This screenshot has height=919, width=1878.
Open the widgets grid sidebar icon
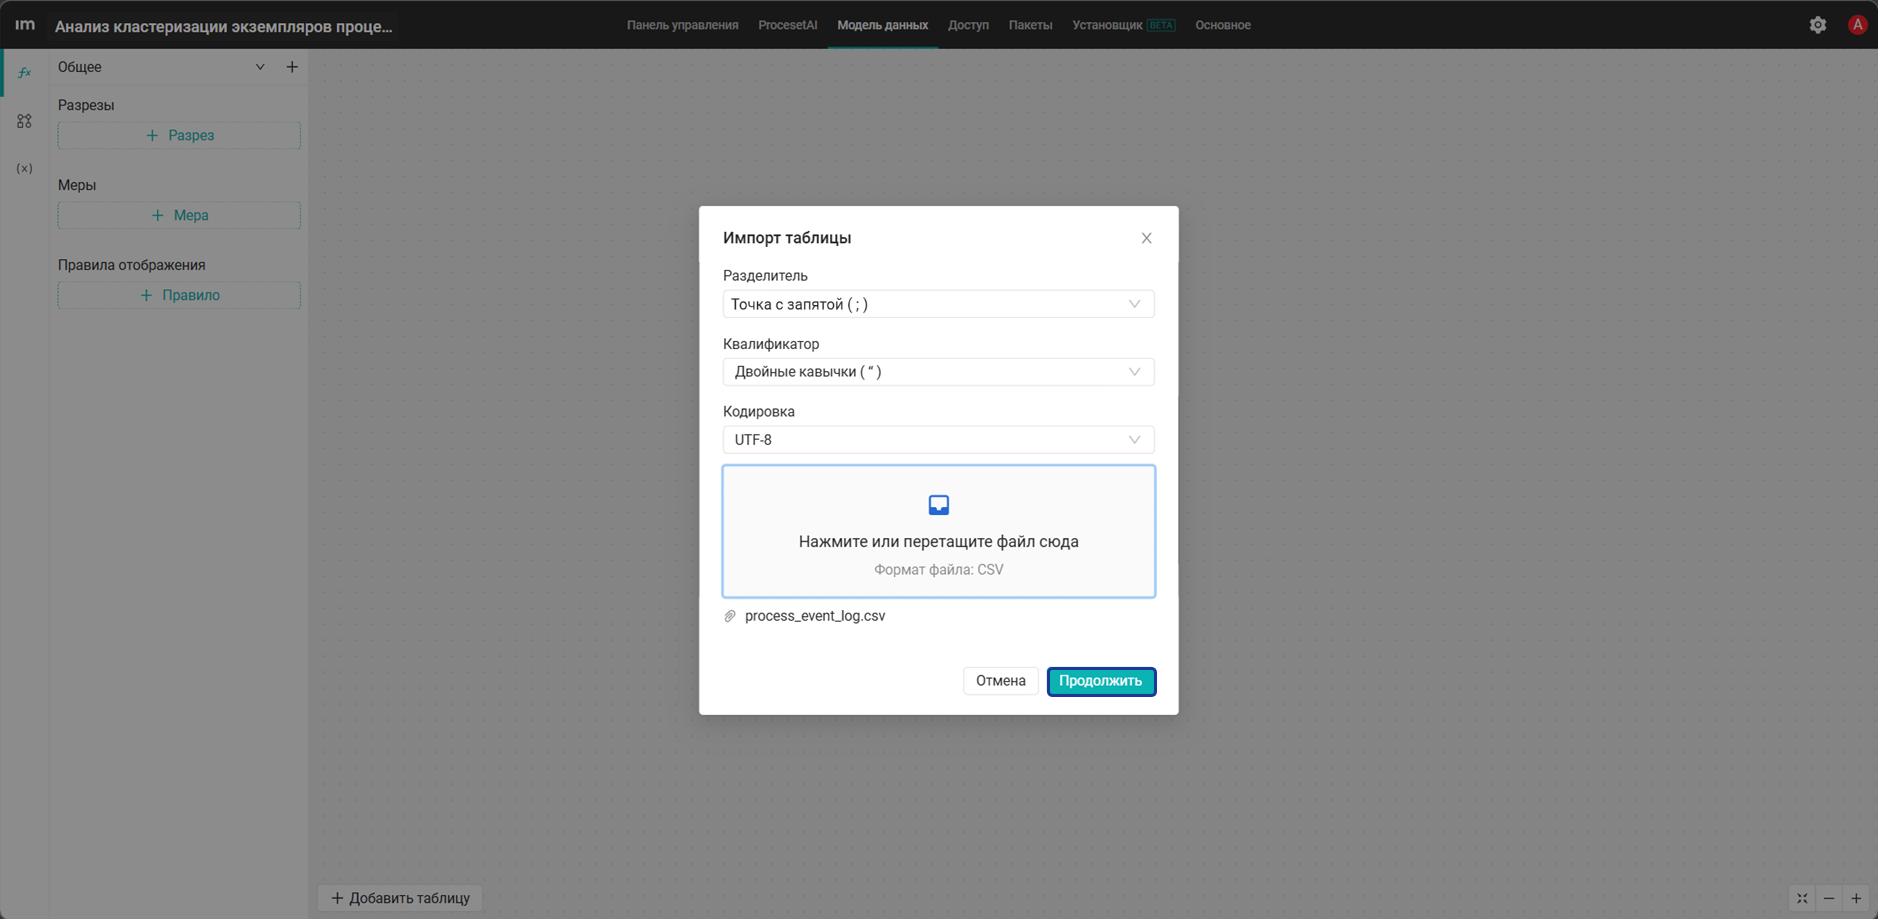tap(24, 121)
